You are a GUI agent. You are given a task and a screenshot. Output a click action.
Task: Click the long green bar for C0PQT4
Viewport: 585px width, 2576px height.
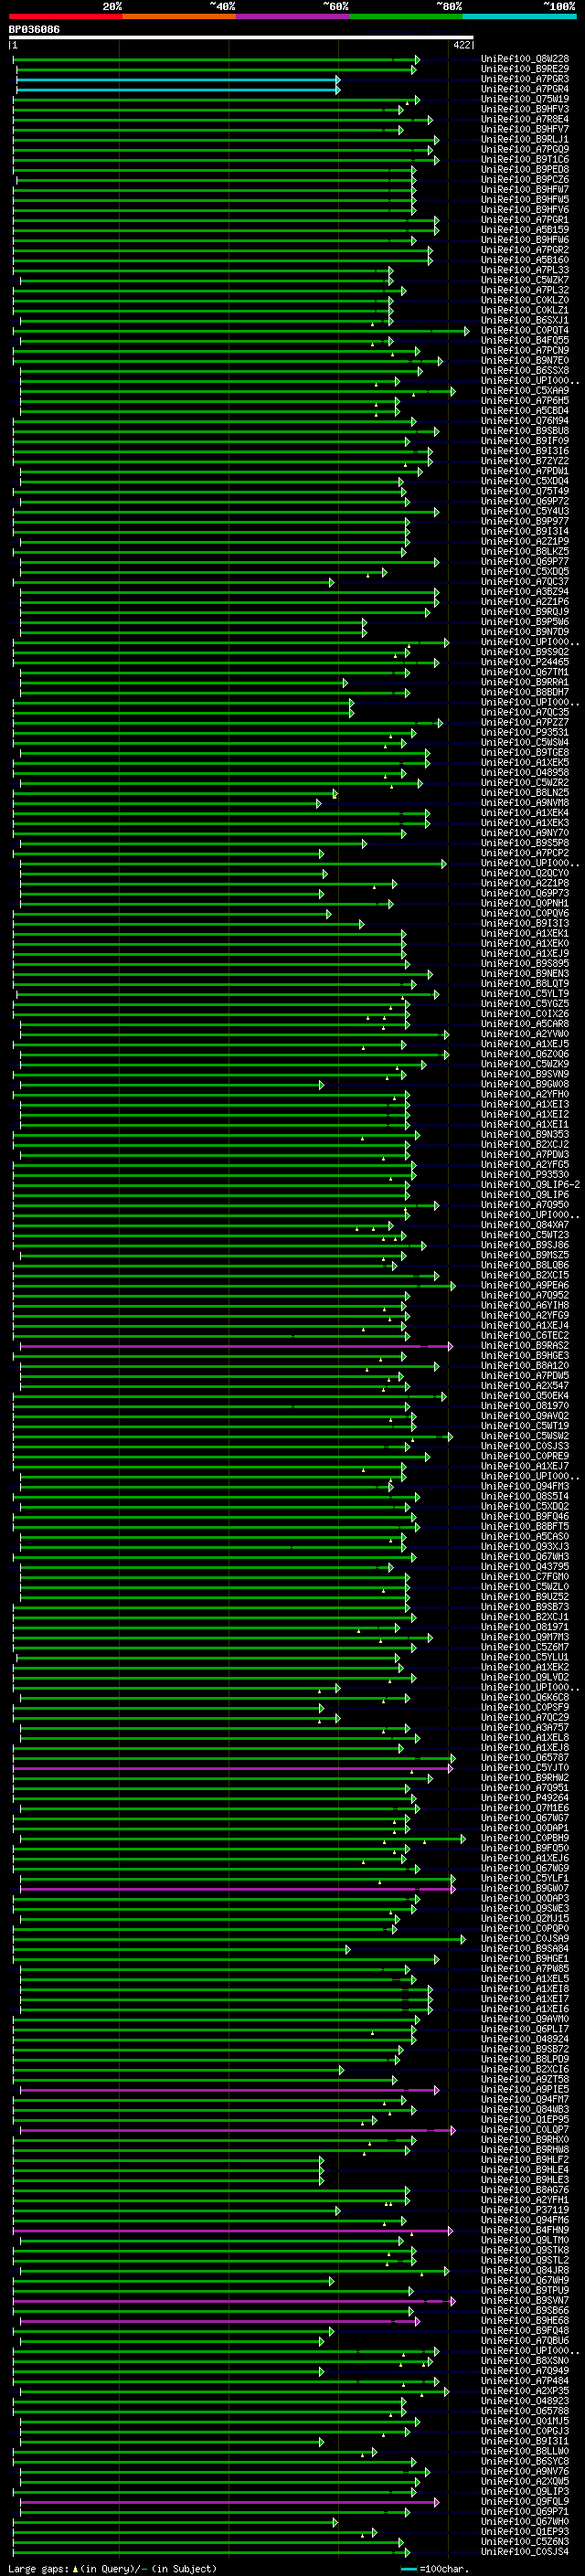coord(241,330)
